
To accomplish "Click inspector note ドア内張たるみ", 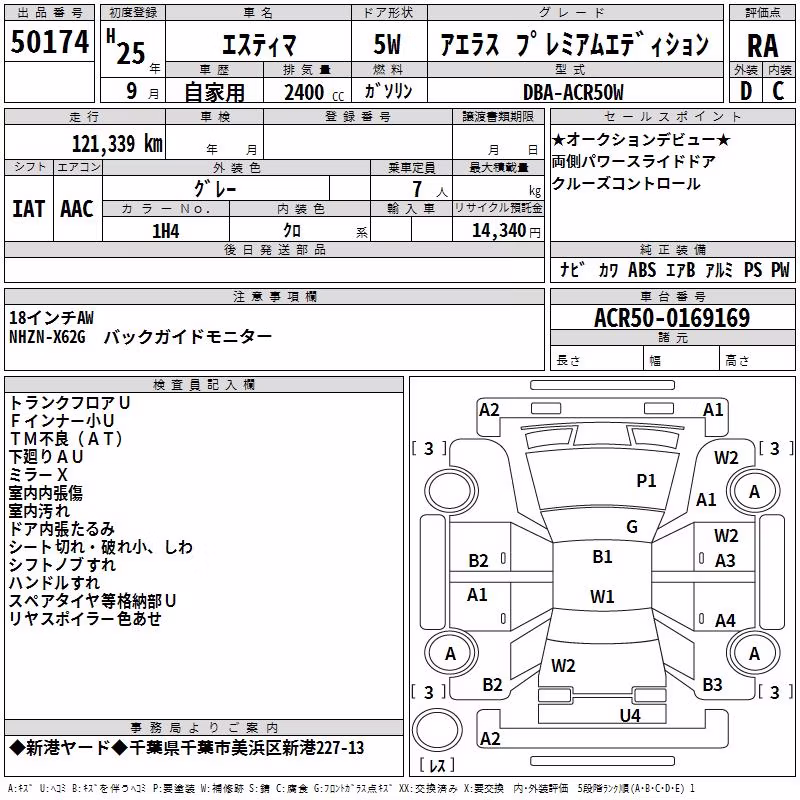I will point(61,529).
